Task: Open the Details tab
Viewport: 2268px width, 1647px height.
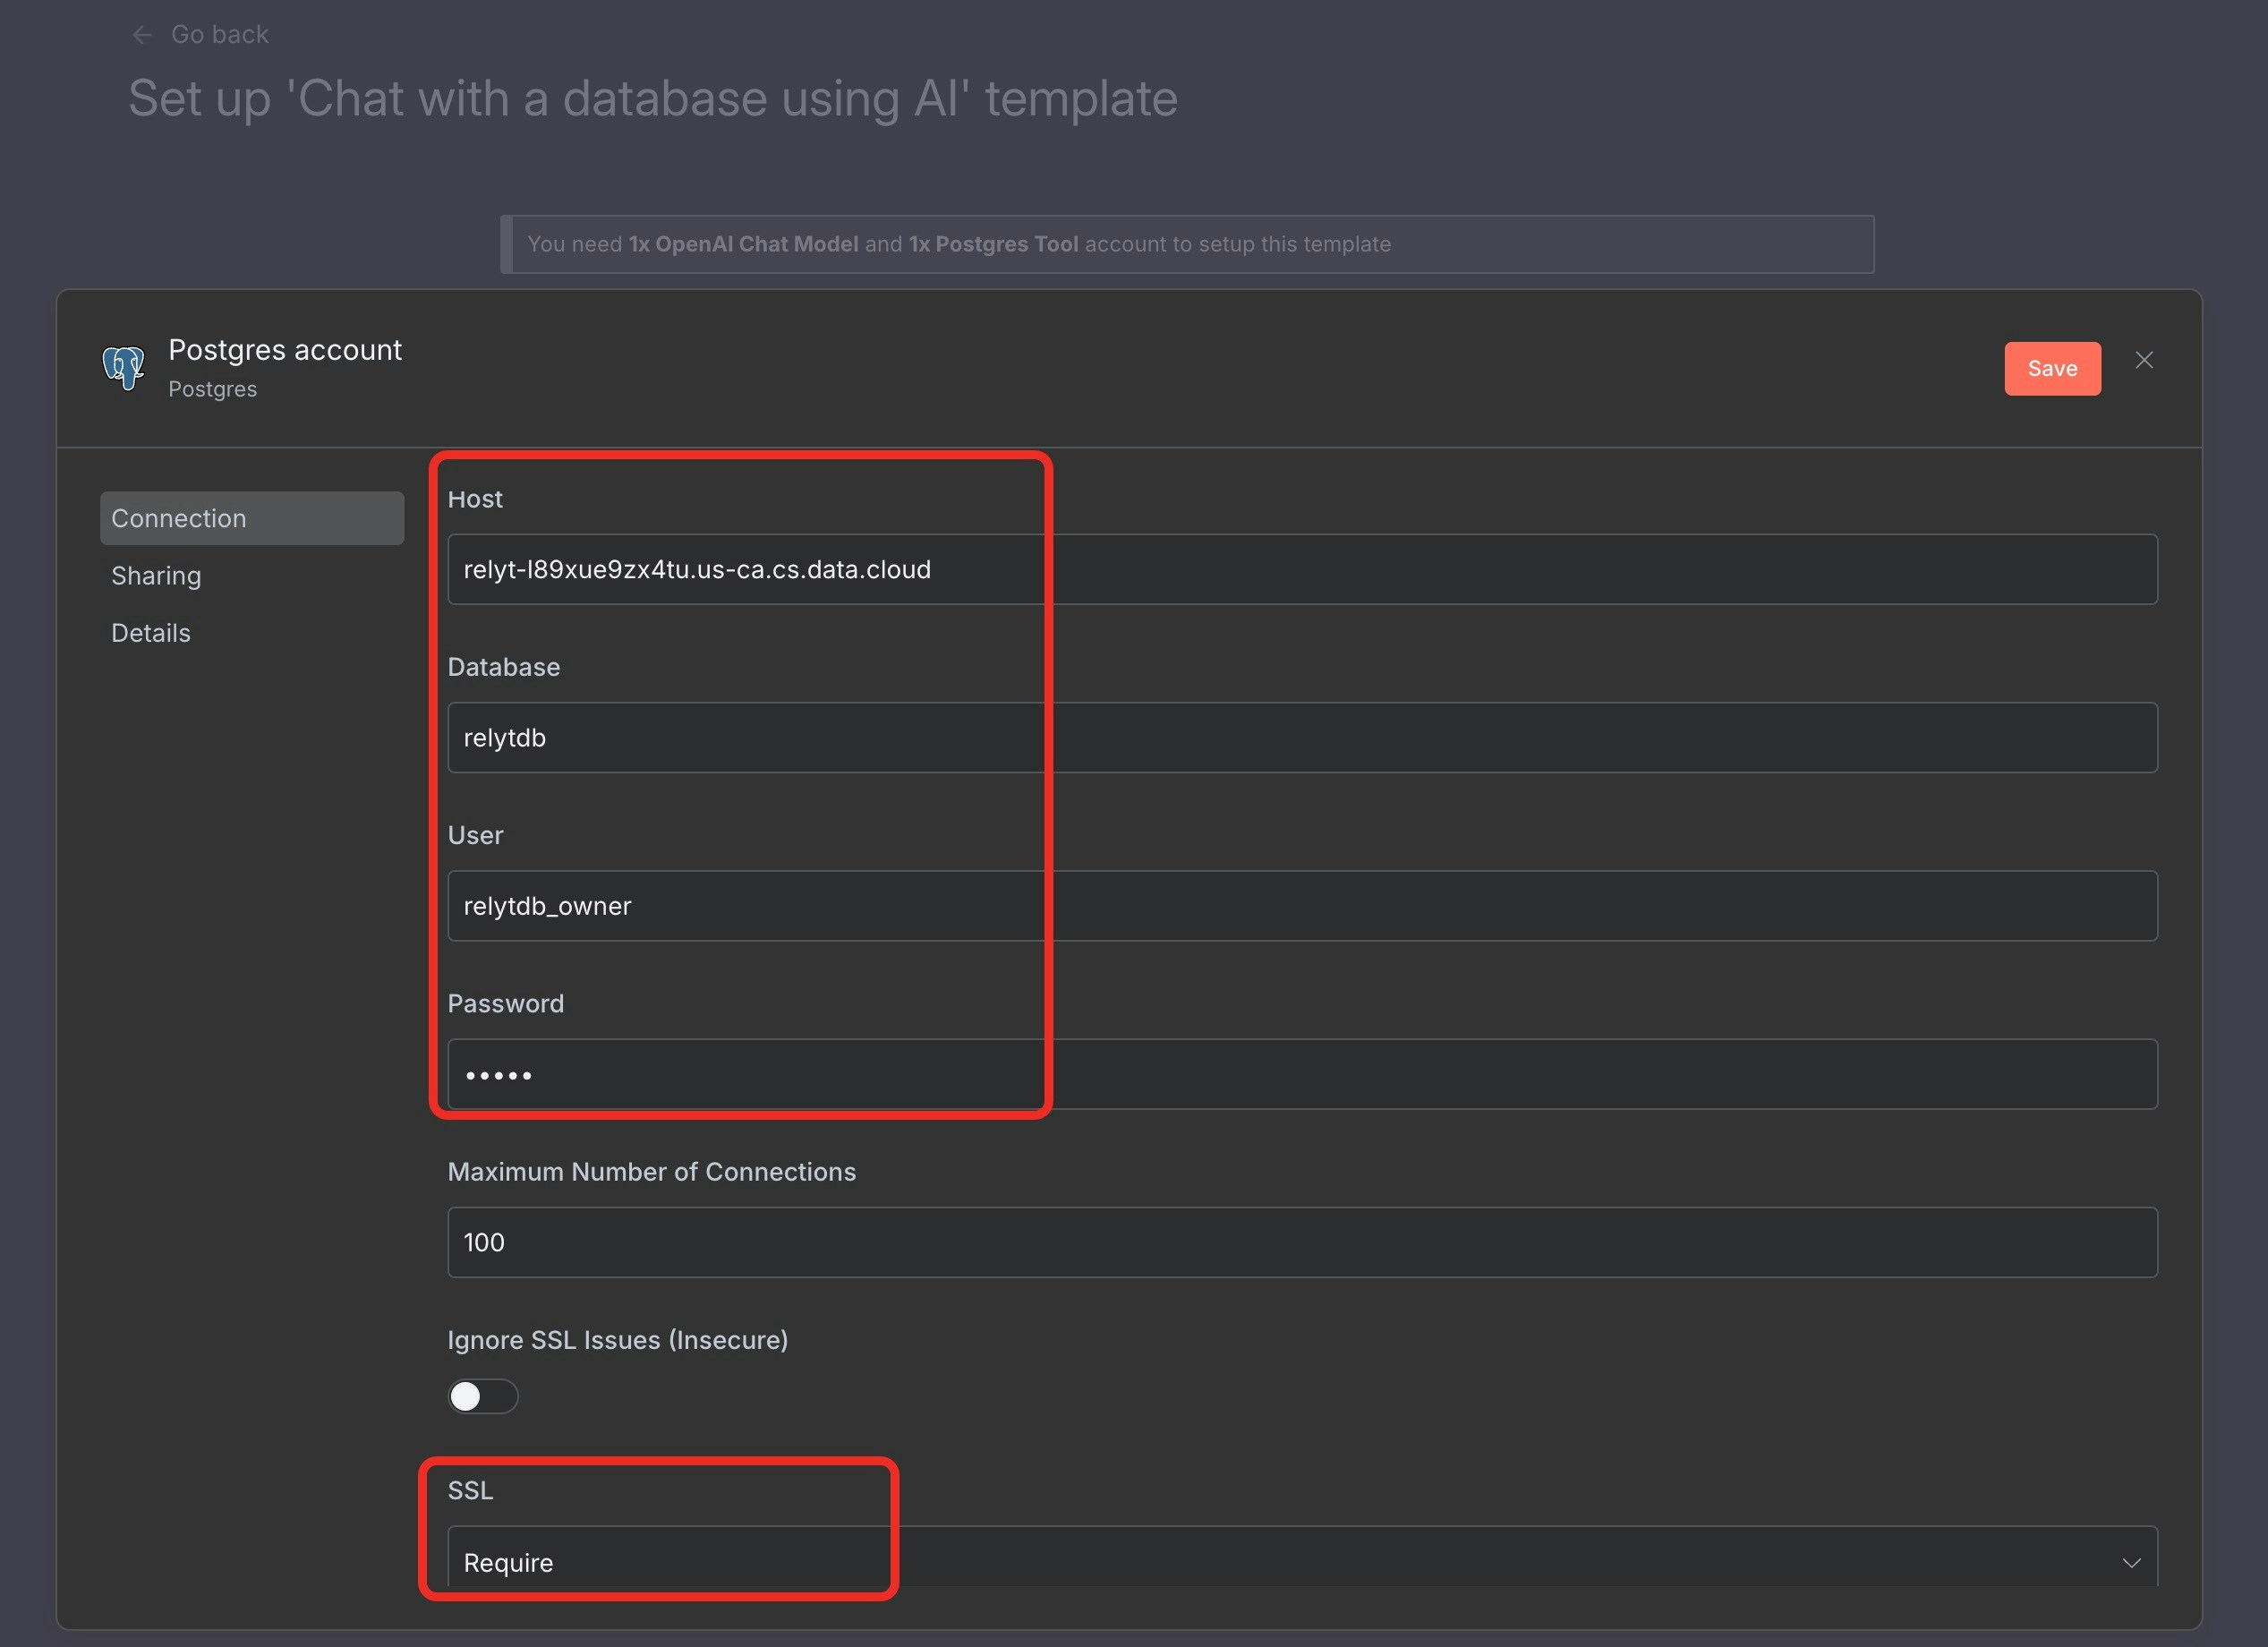Action: click(150, 632)
